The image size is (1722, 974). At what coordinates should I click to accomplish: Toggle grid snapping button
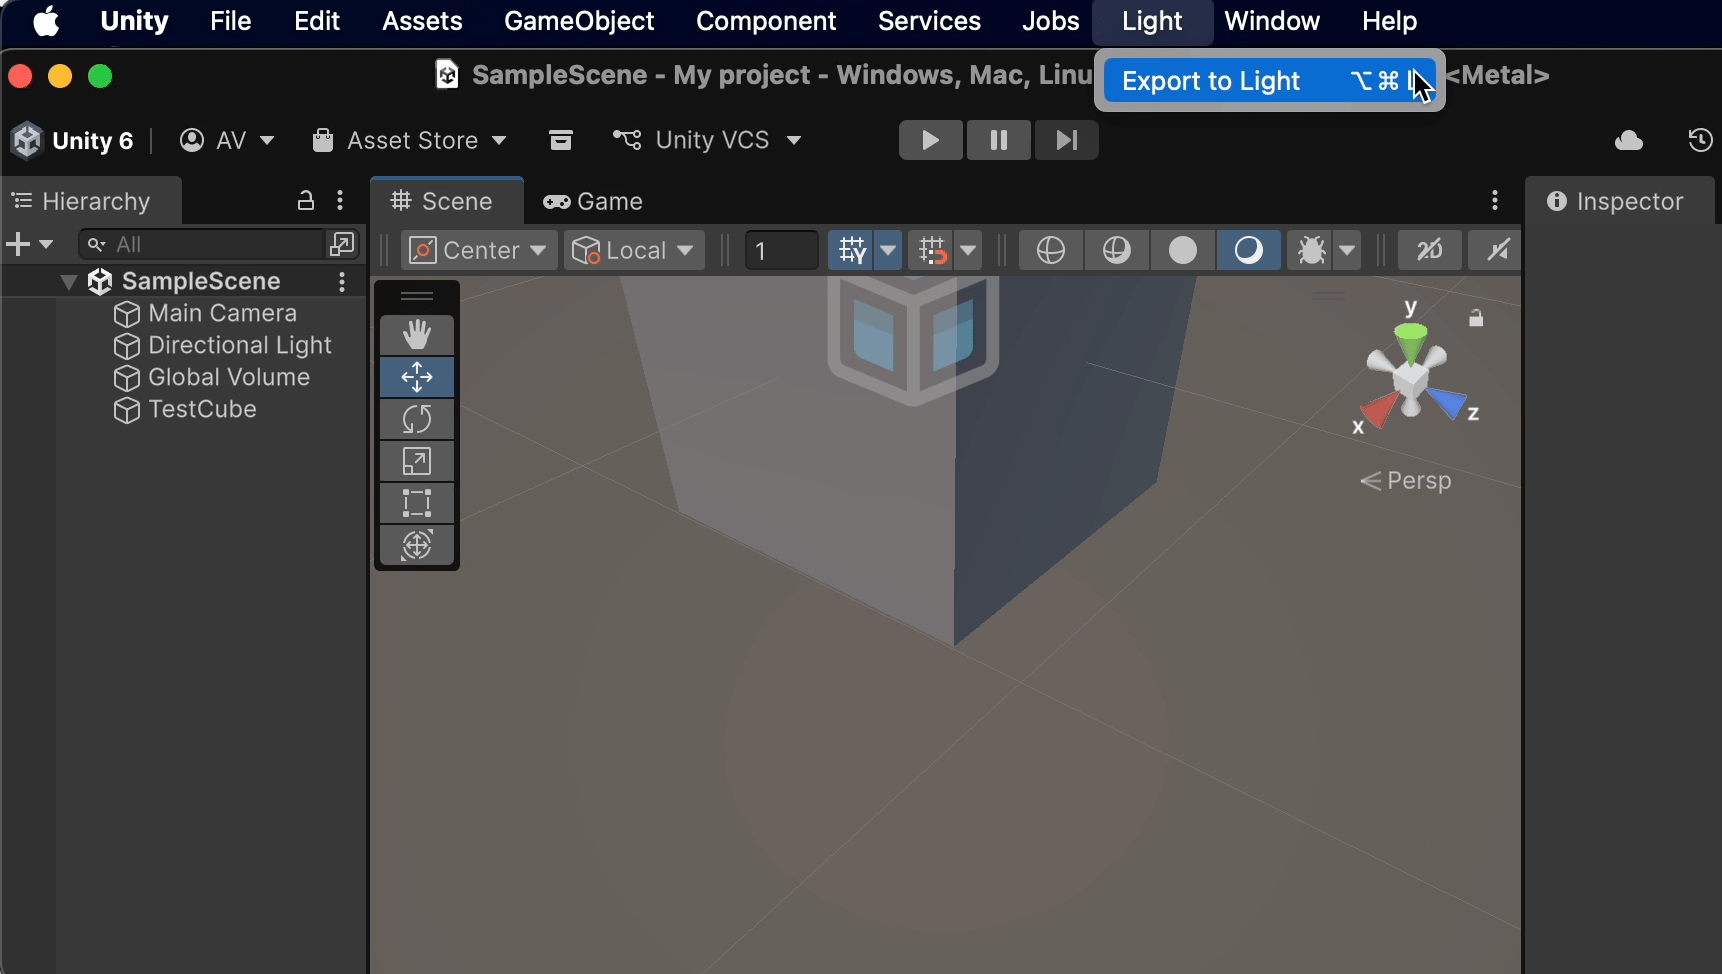pyautogui.click(x=932, y=250)
